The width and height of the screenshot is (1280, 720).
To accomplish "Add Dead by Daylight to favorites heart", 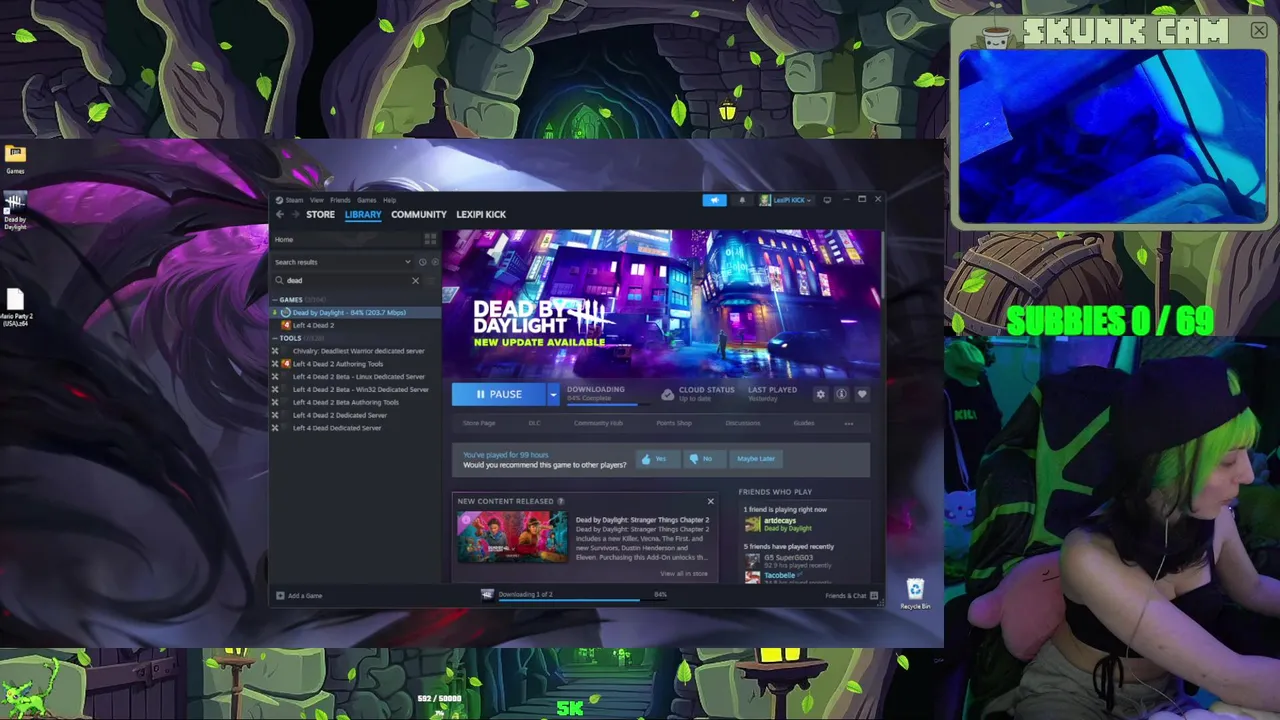I will (862, 394).
